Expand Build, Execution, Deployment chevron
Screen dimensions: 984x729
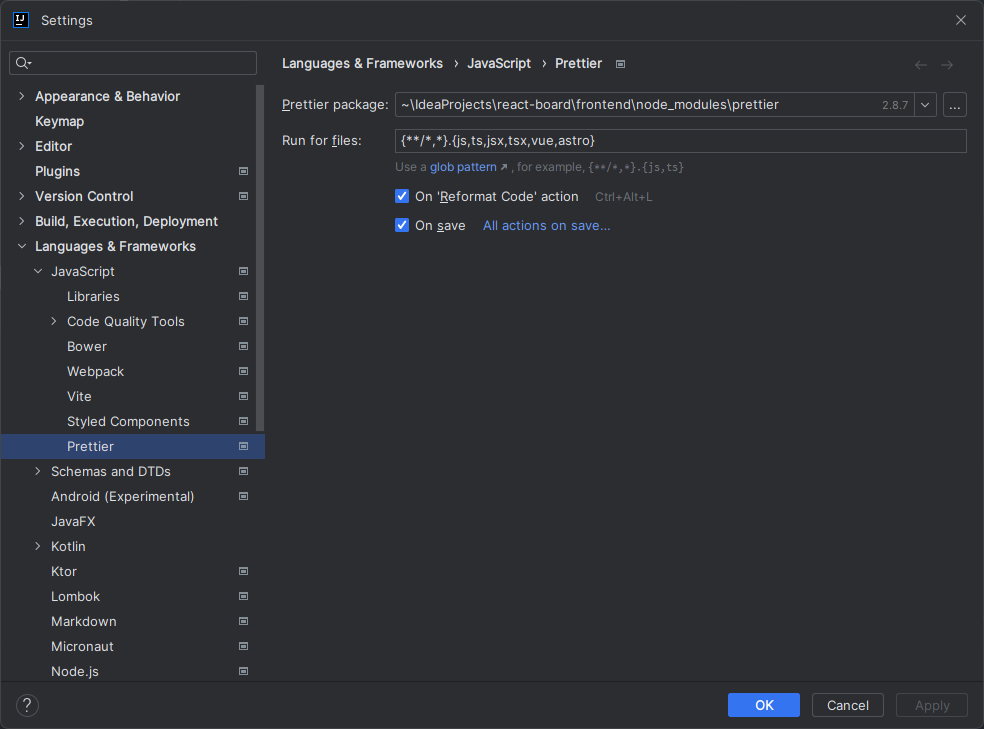pyautogui.click(x=22, y=221)
